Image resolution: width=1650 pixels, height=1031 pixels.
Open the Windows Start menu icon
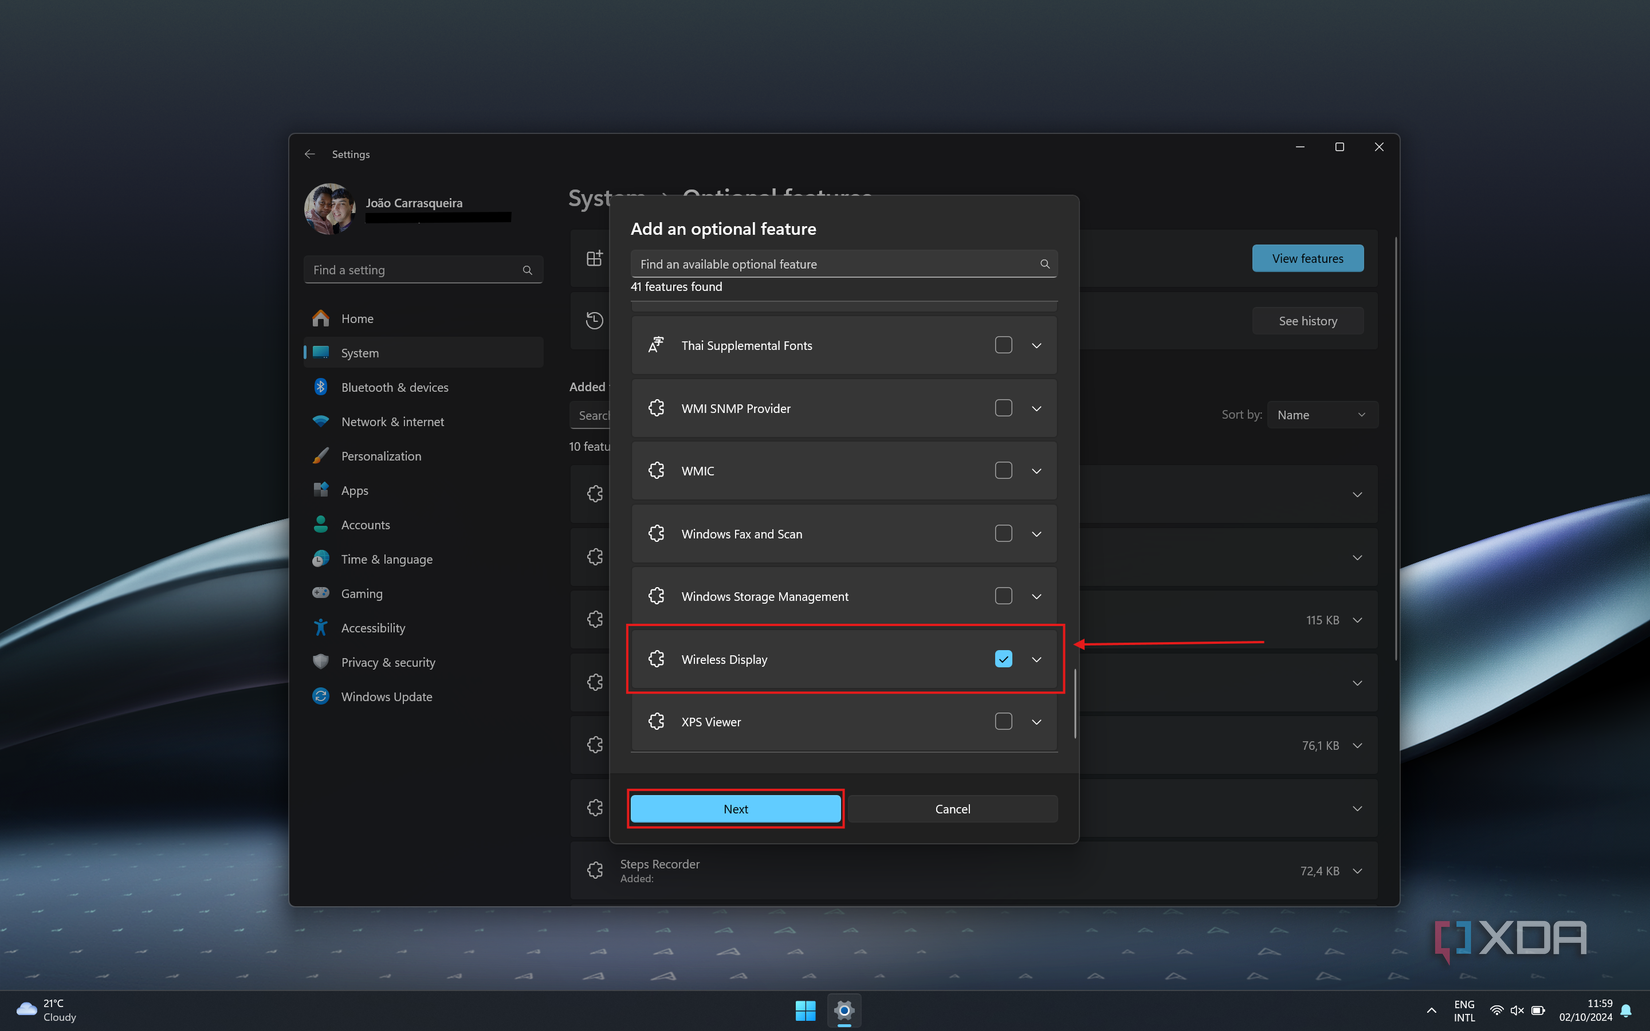click(x=805, y=1010)
